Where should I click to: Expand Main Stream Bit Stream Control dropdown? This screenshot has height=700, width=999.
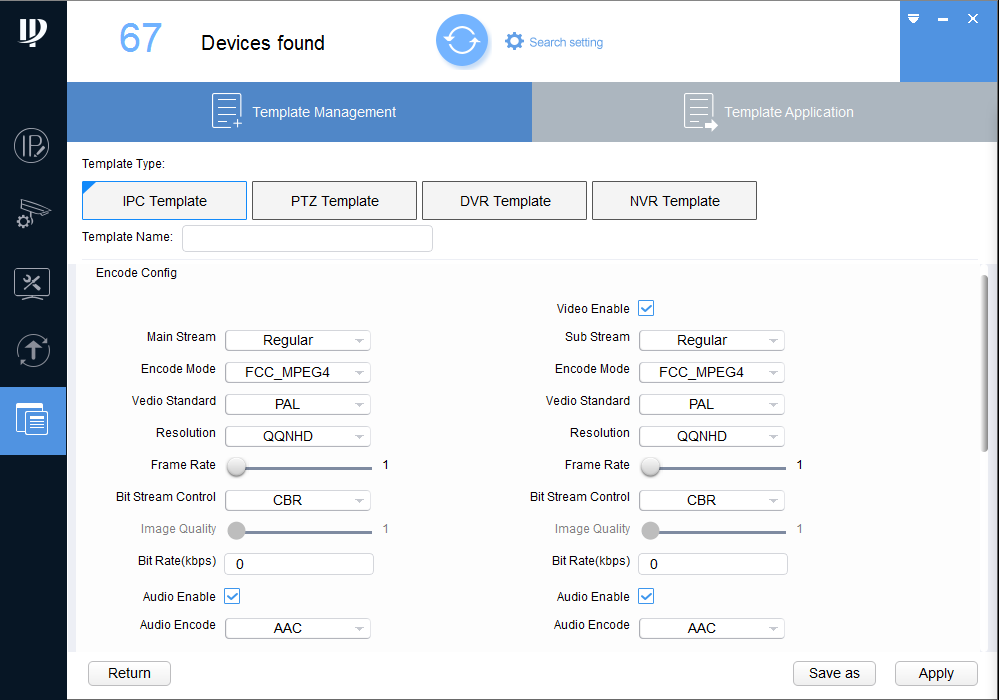(298, 501)
